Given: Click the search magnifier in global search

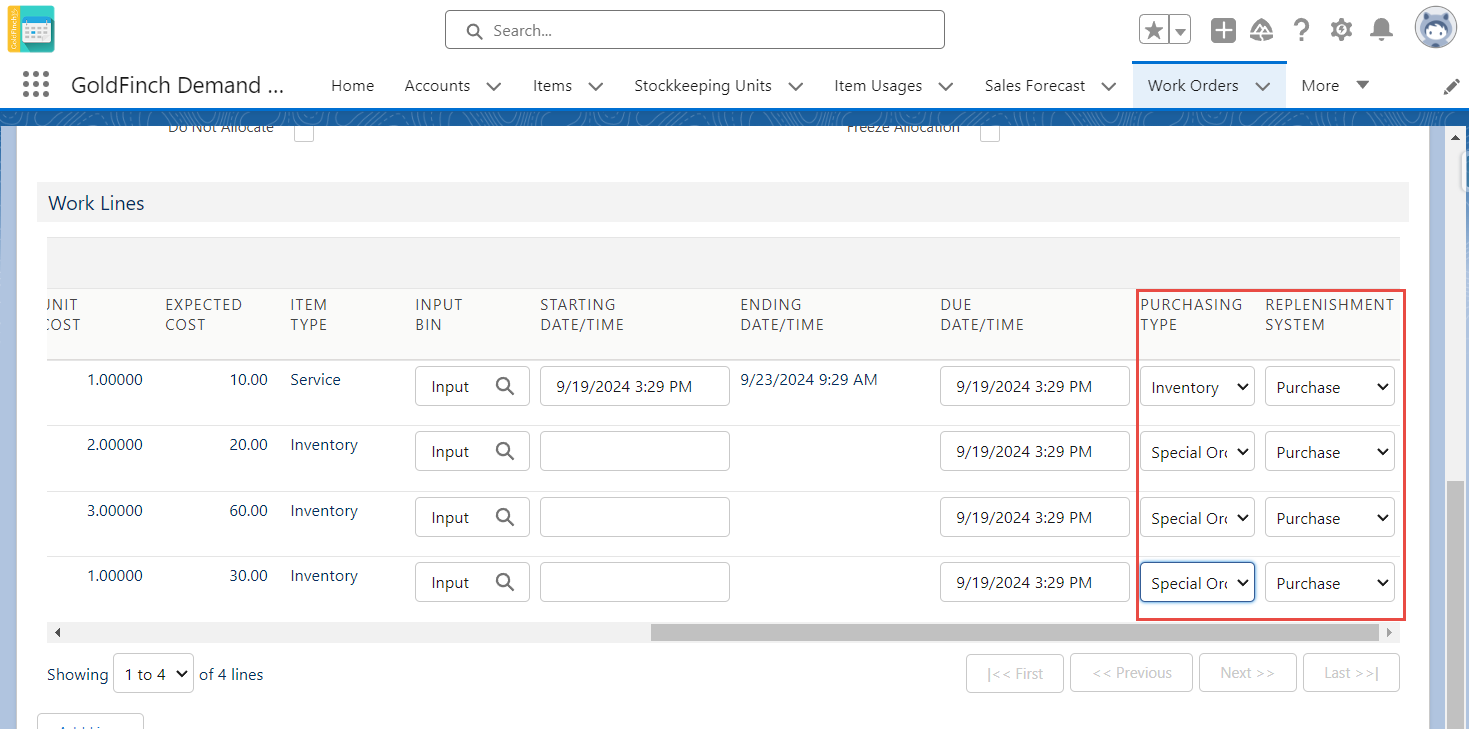Looking at the screenshot, I should click(475, 31).
